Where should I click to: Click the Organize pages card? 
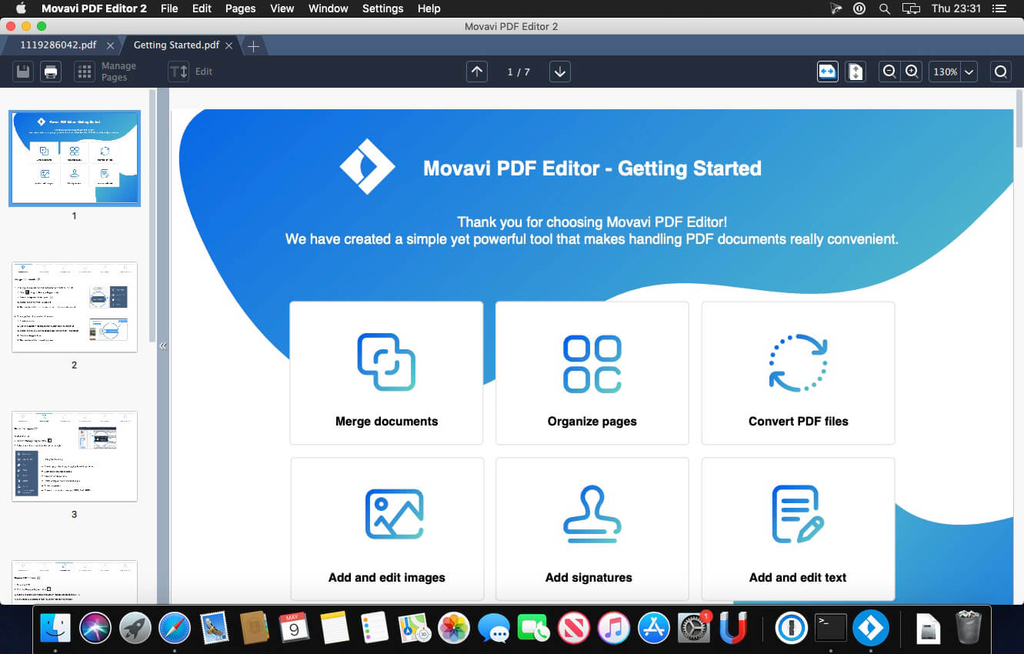[592, 373]
